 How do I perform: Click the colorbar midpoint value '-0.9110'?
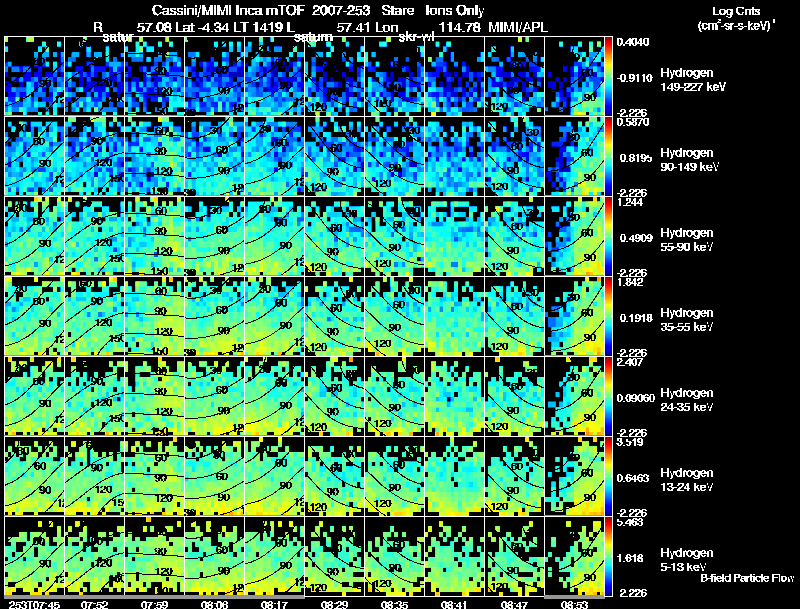(634, 78)
